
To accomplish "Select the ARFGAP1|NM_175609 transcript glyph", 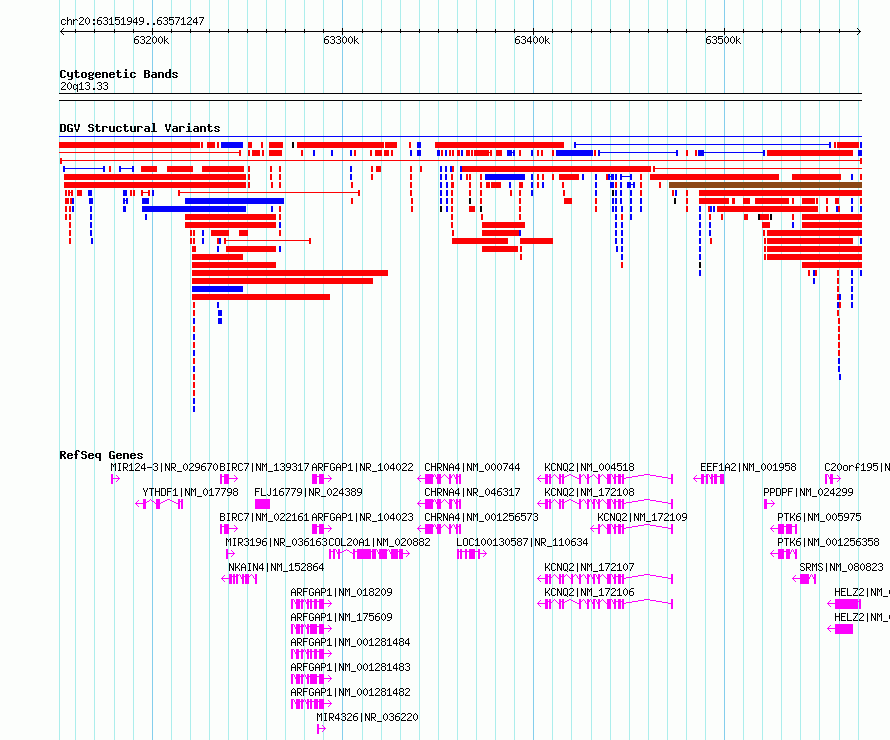I will [x=311, y=629].
